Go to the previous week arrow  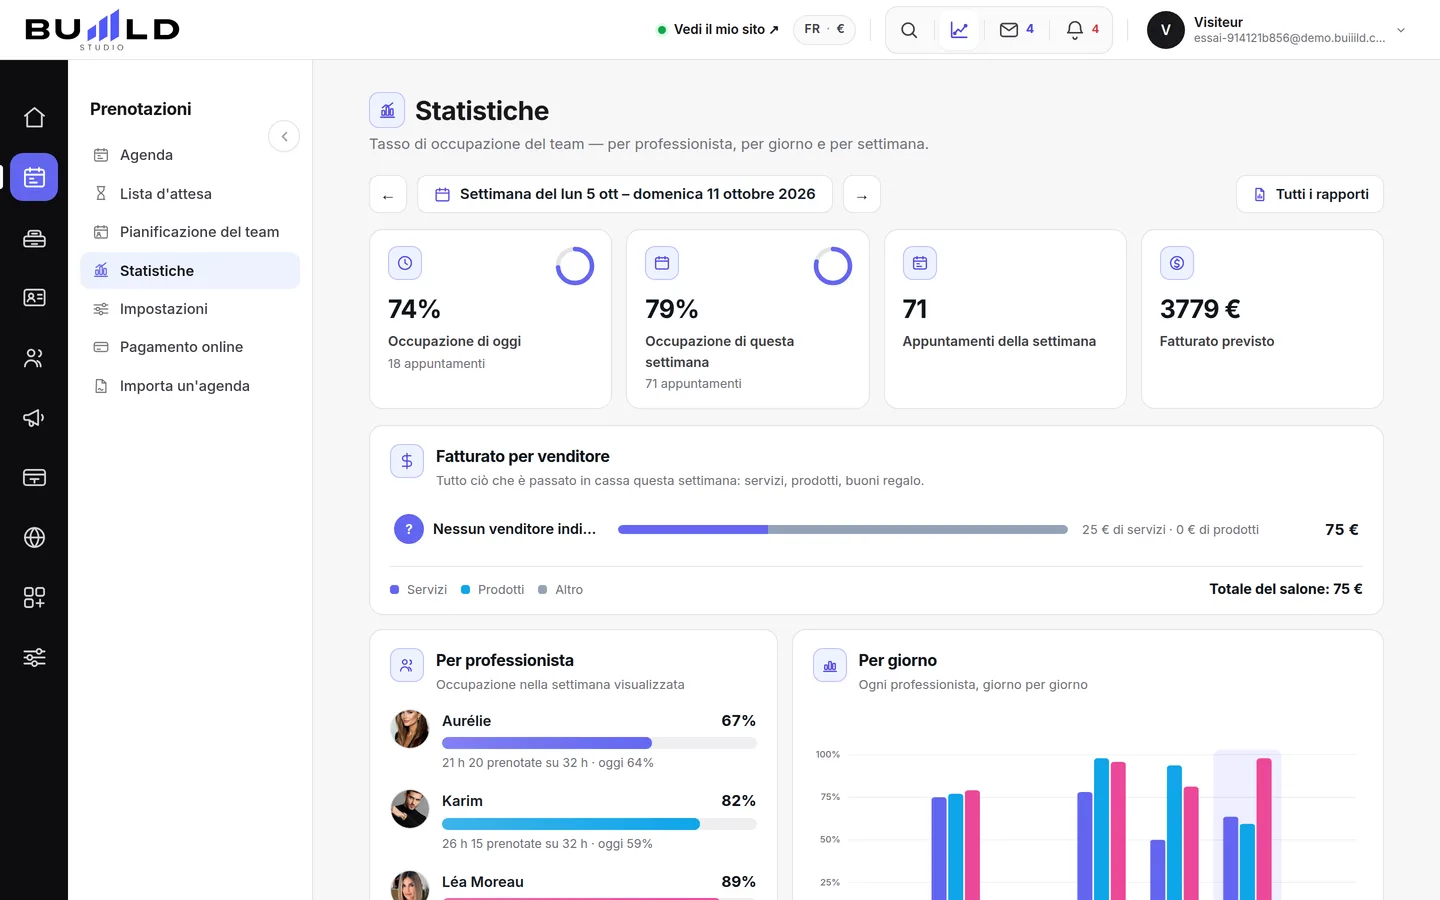[388, 194]
